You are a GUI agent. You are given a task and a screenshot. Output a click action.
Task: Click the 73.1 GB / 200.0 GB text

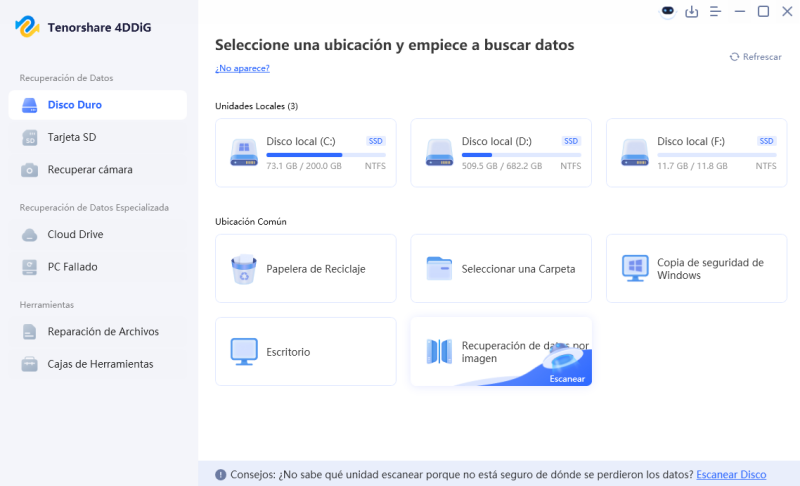pos(304,166)
